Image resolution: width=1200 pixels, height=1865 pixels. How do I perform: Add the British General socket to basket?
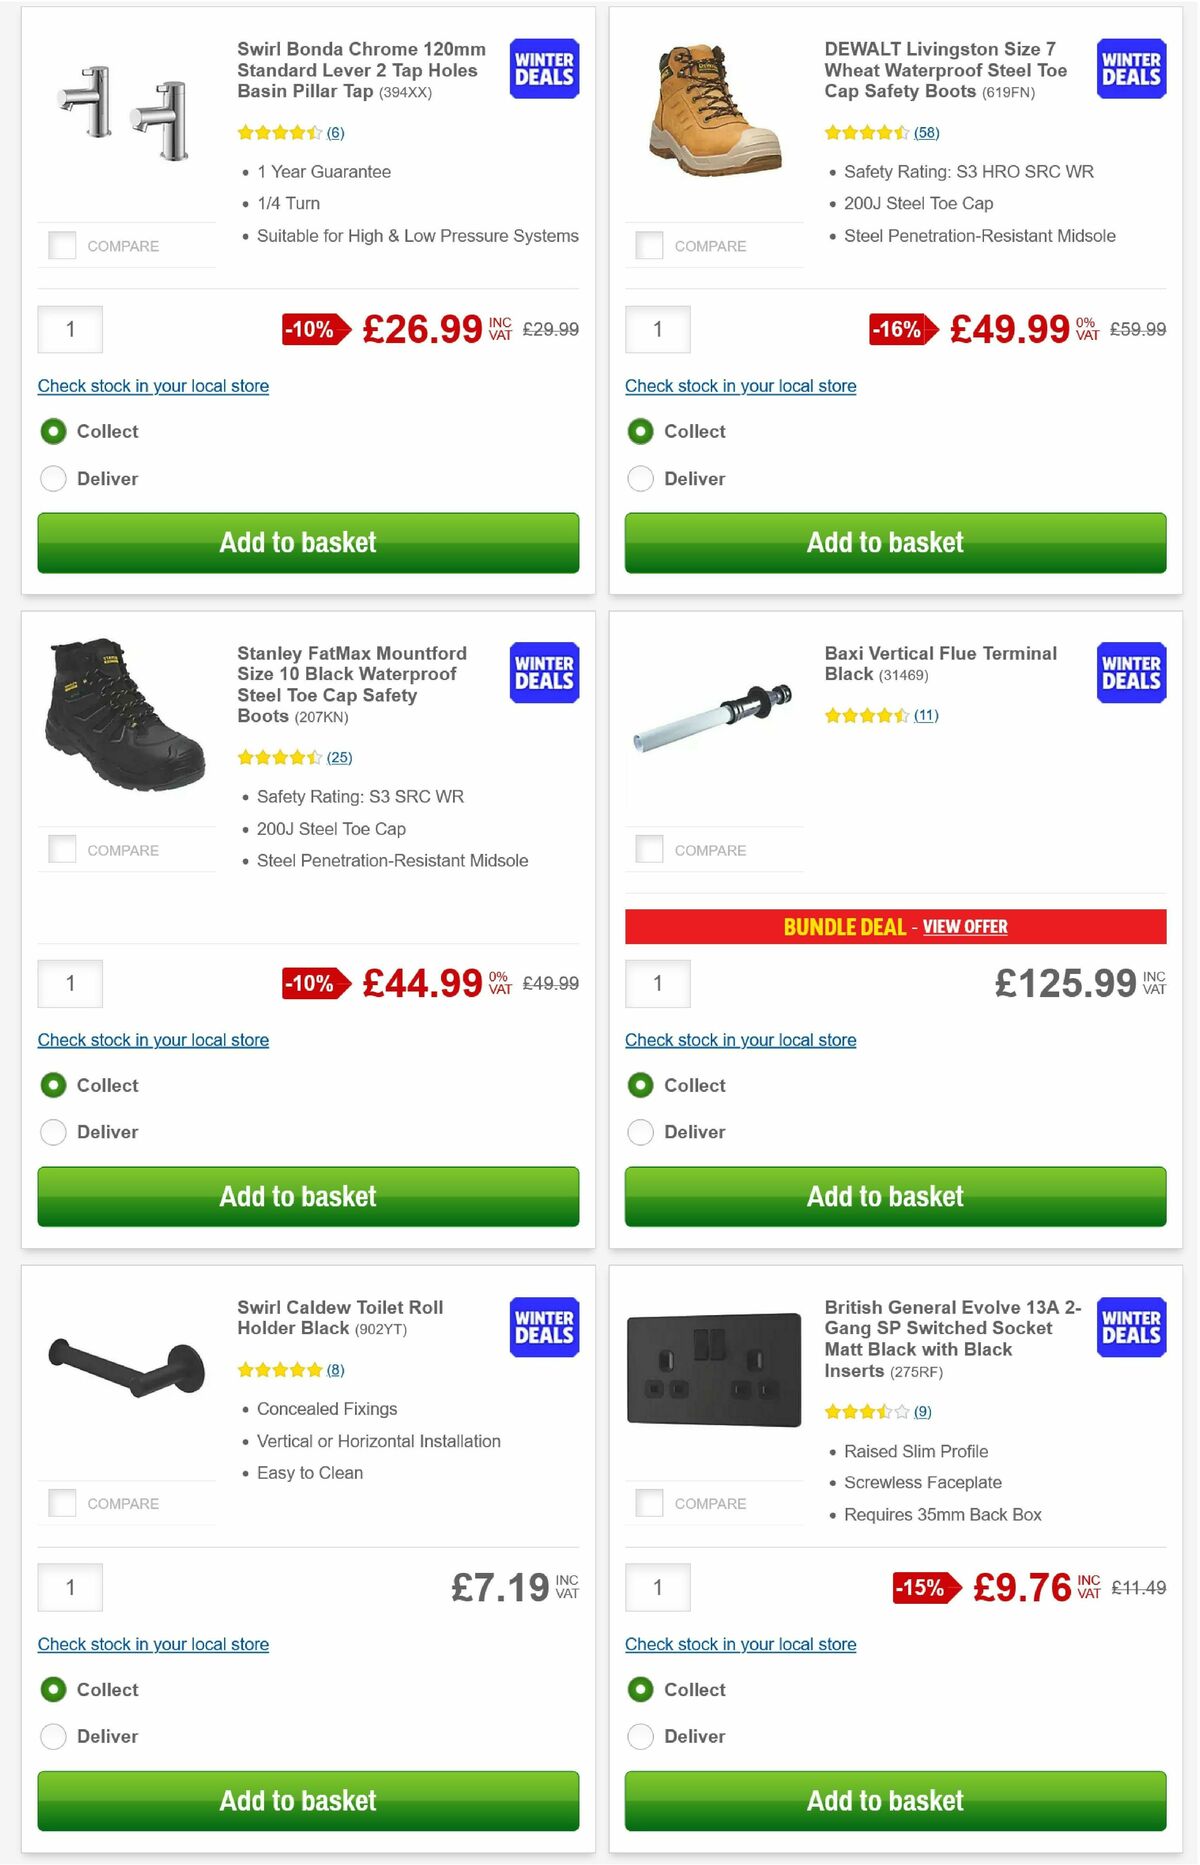click(x=886, y=1800)
